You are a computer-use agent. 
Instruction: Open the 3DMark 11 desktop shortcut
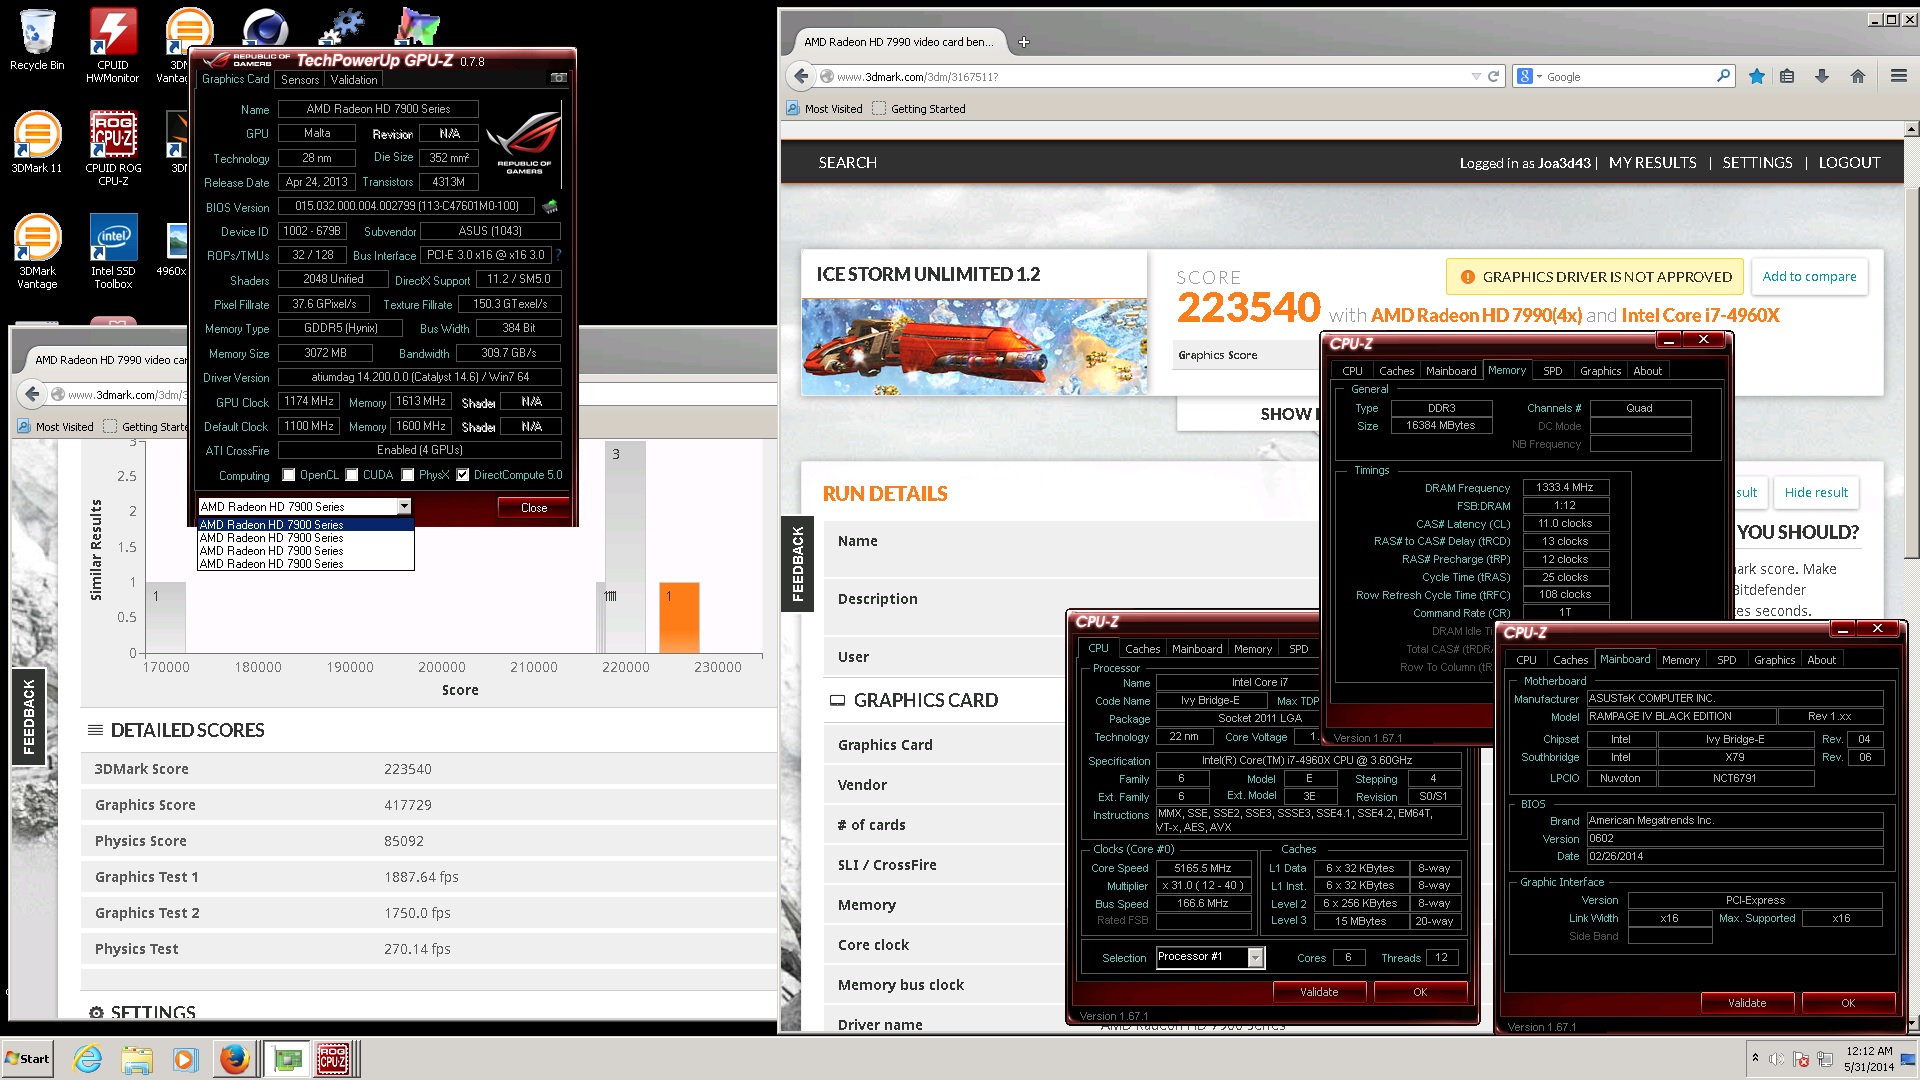37,142
